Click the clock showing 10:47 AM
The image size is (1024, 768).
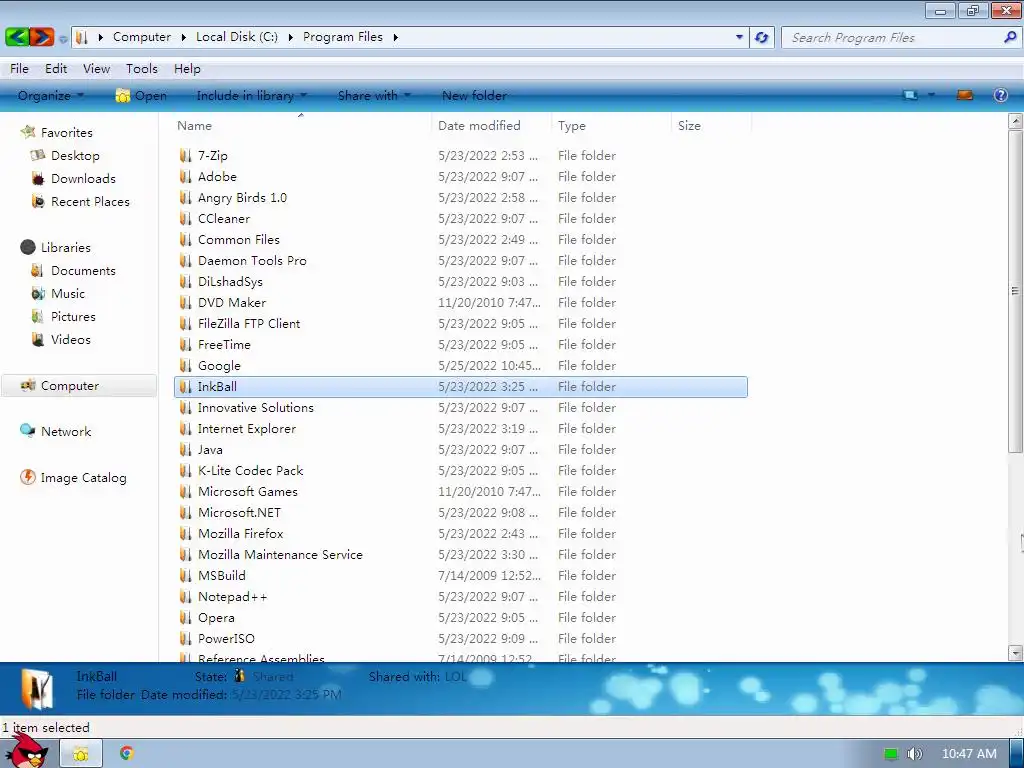point(969,754)
